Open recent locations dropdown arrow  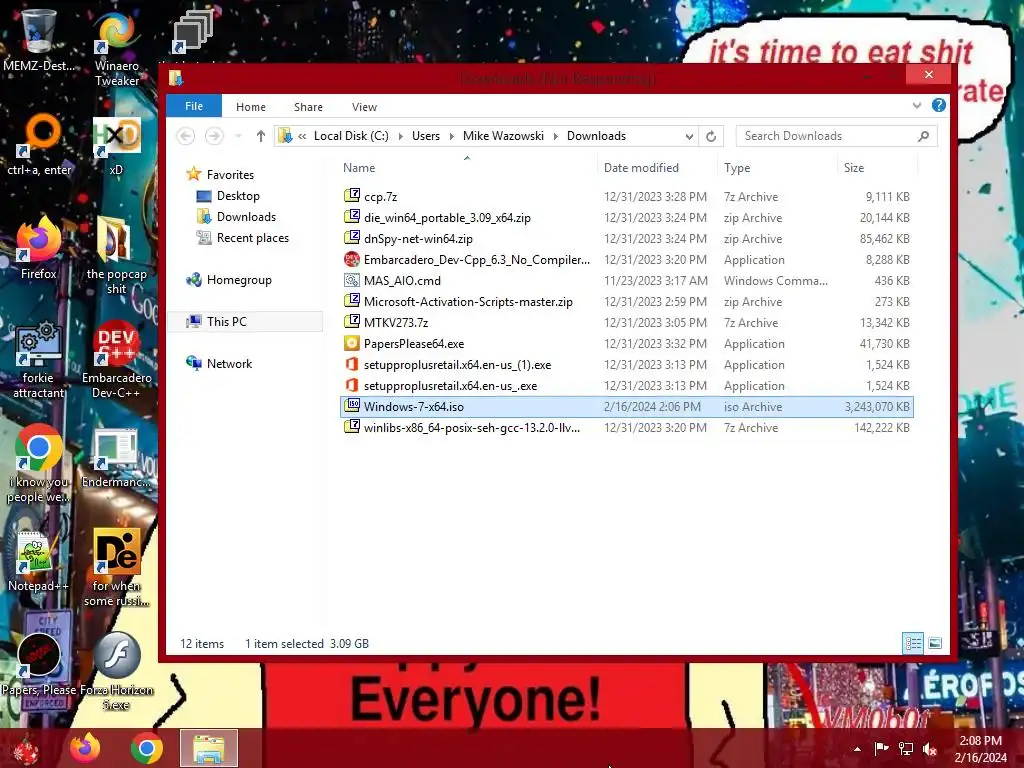[x=238, y=136]
